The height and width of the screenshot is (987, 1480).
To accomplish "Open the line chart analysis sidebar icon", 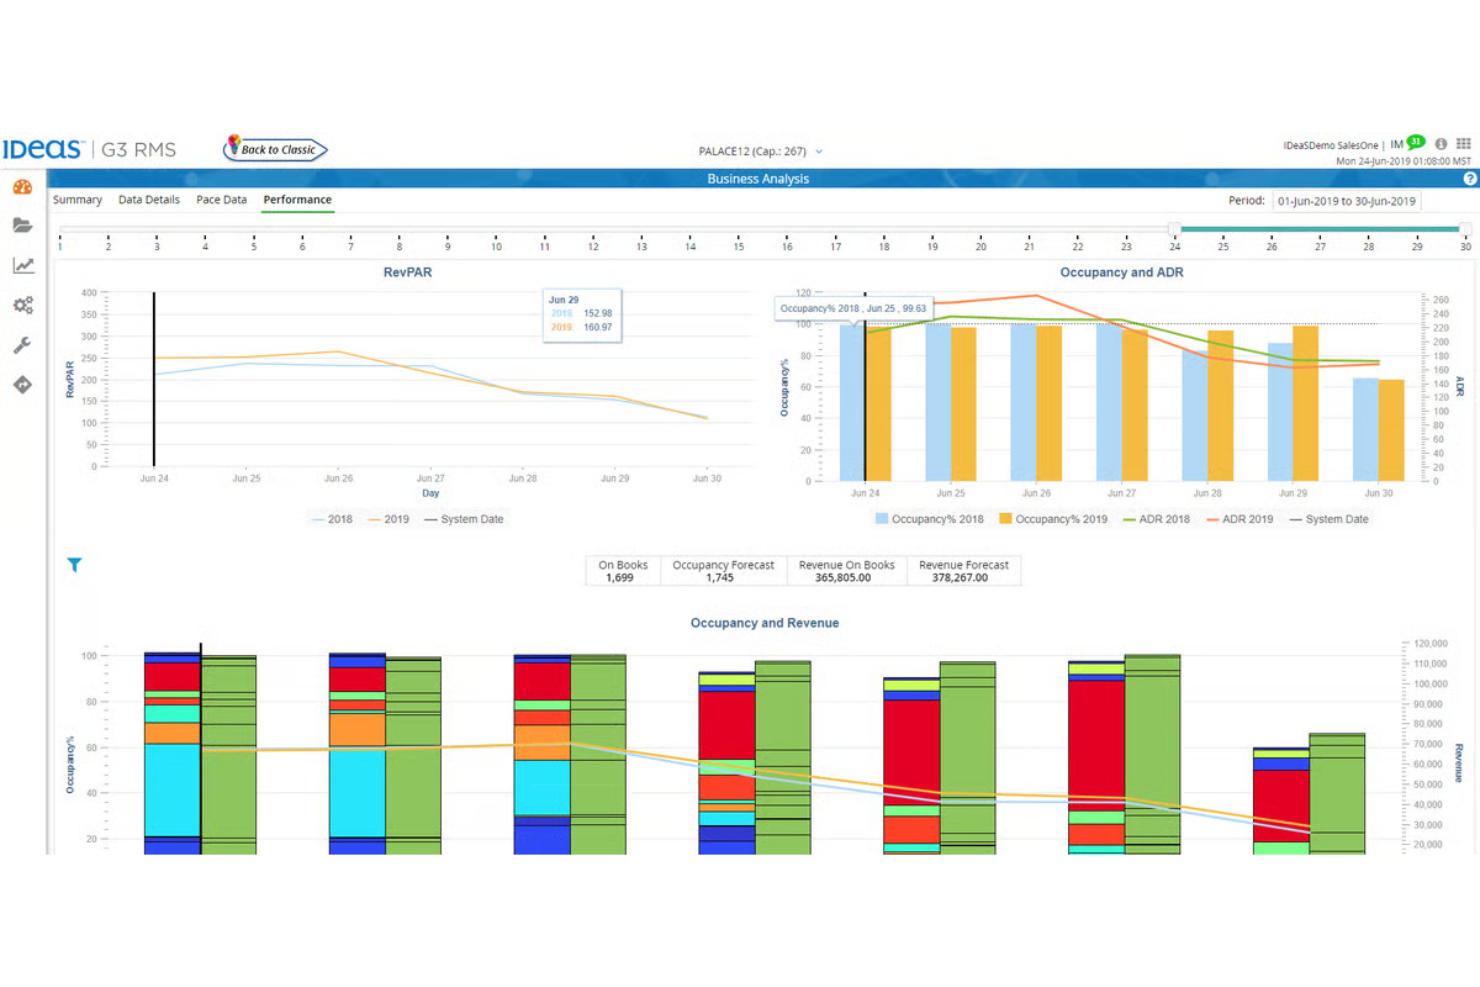I will tap(22, 265).
